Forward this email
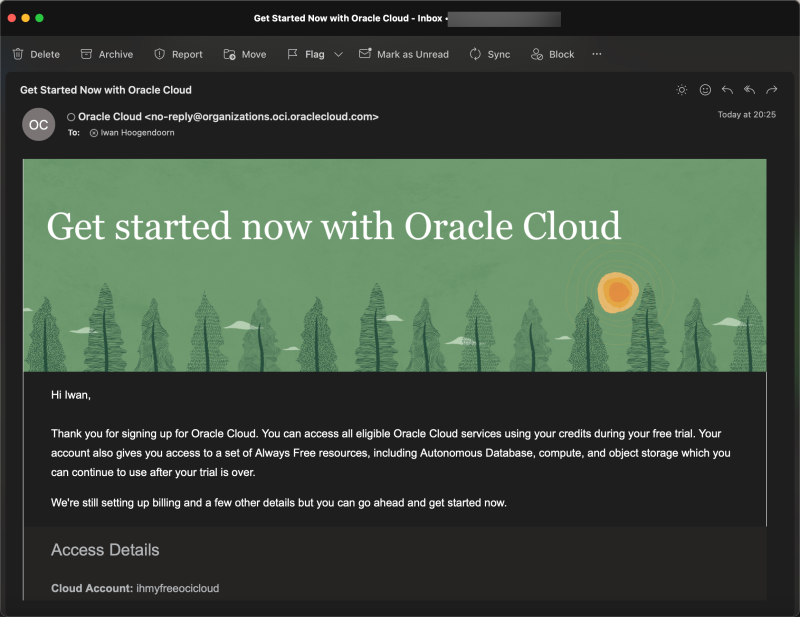 pos(770,90)
